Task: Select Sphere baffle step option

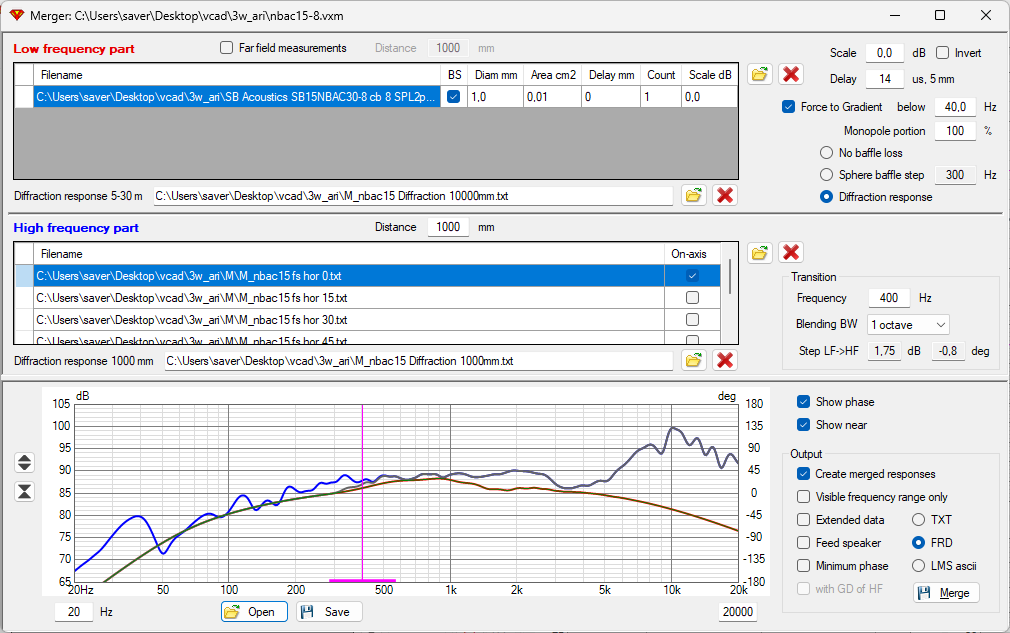Action: [x=826, y=175]
